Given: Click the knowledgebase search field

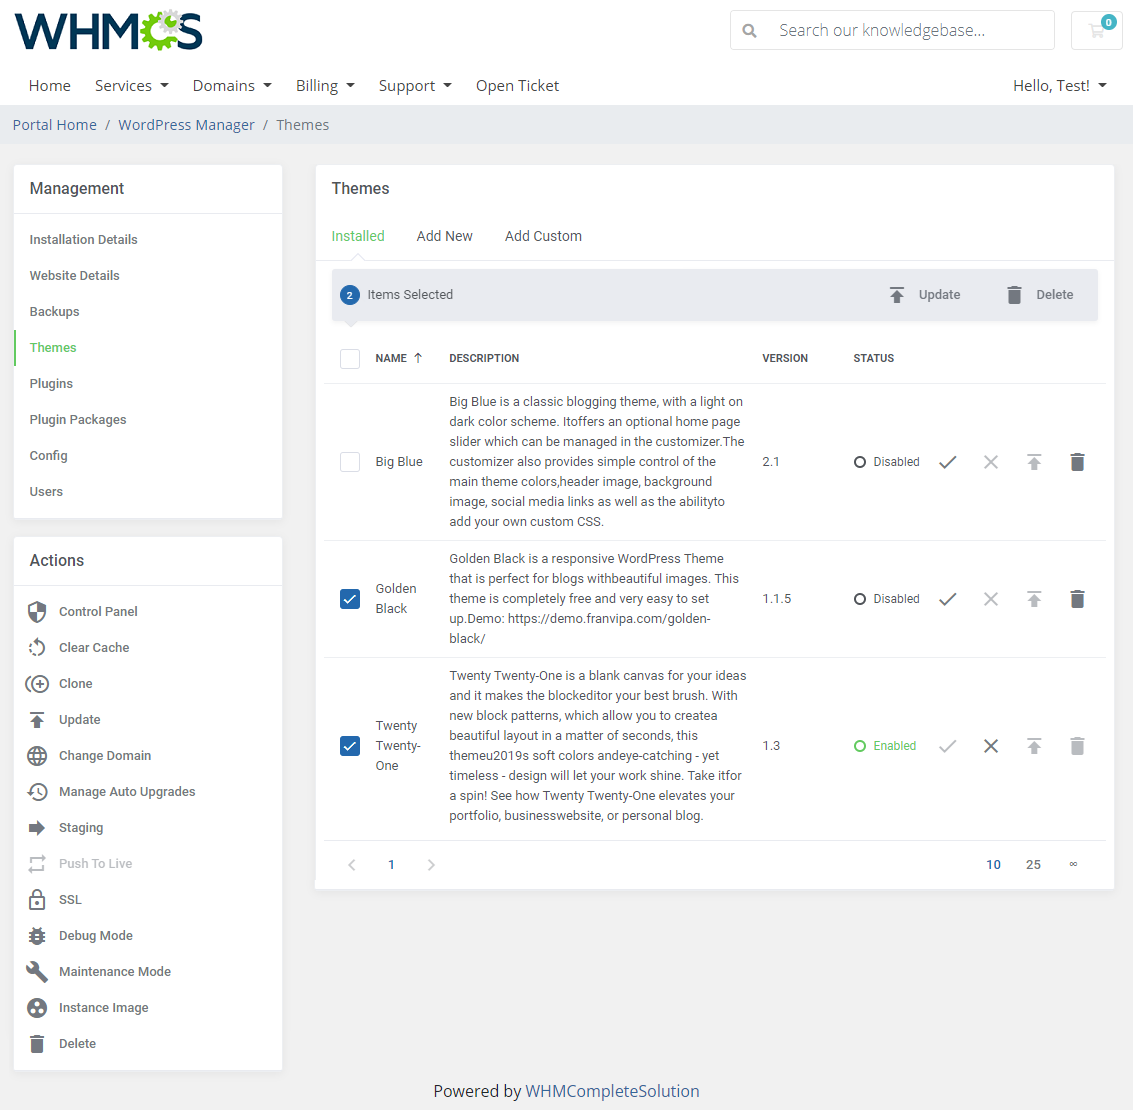Looking at the screenshot, I should tap(890, 30).
